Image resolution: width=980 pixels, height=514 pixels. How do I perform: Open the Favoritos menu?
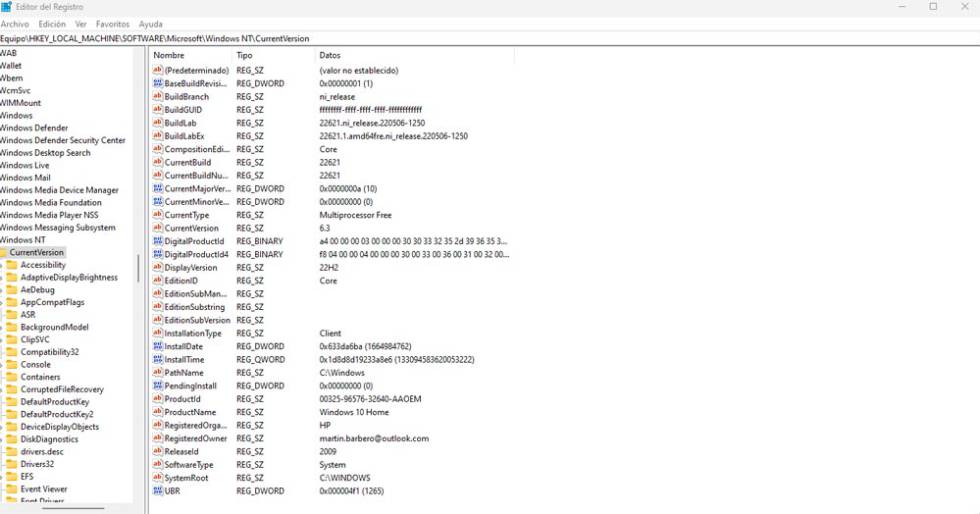112,24
